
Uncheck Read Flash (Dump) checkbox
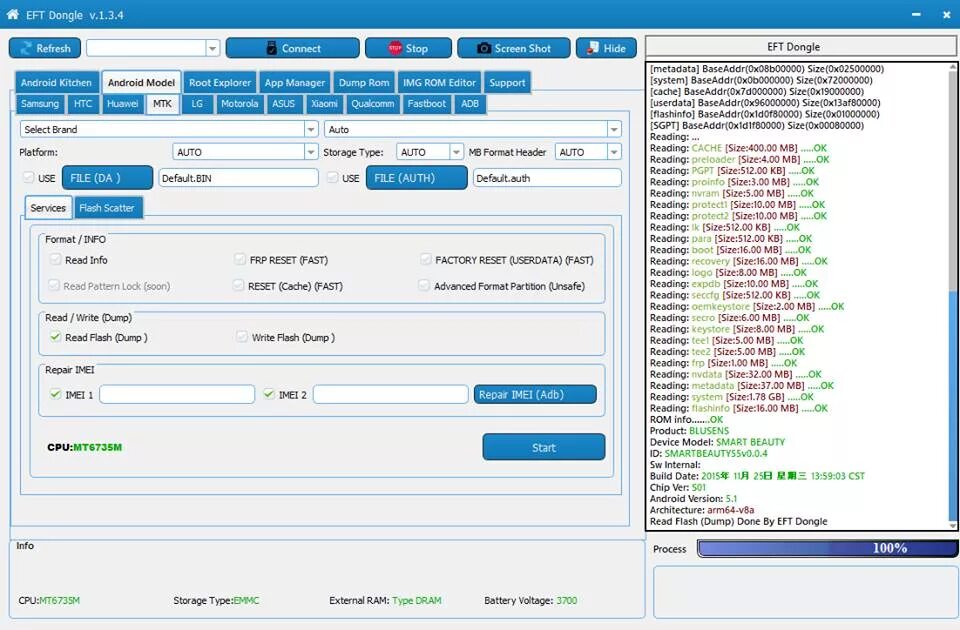(x=56, y=337)
